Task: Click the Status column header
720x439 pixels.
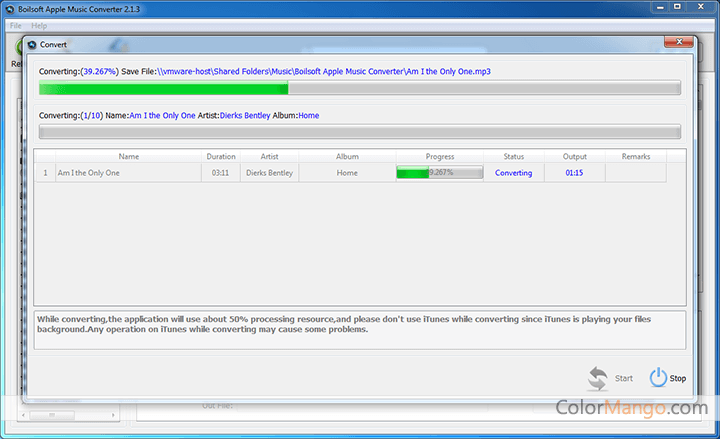Action: coord(513,156)
